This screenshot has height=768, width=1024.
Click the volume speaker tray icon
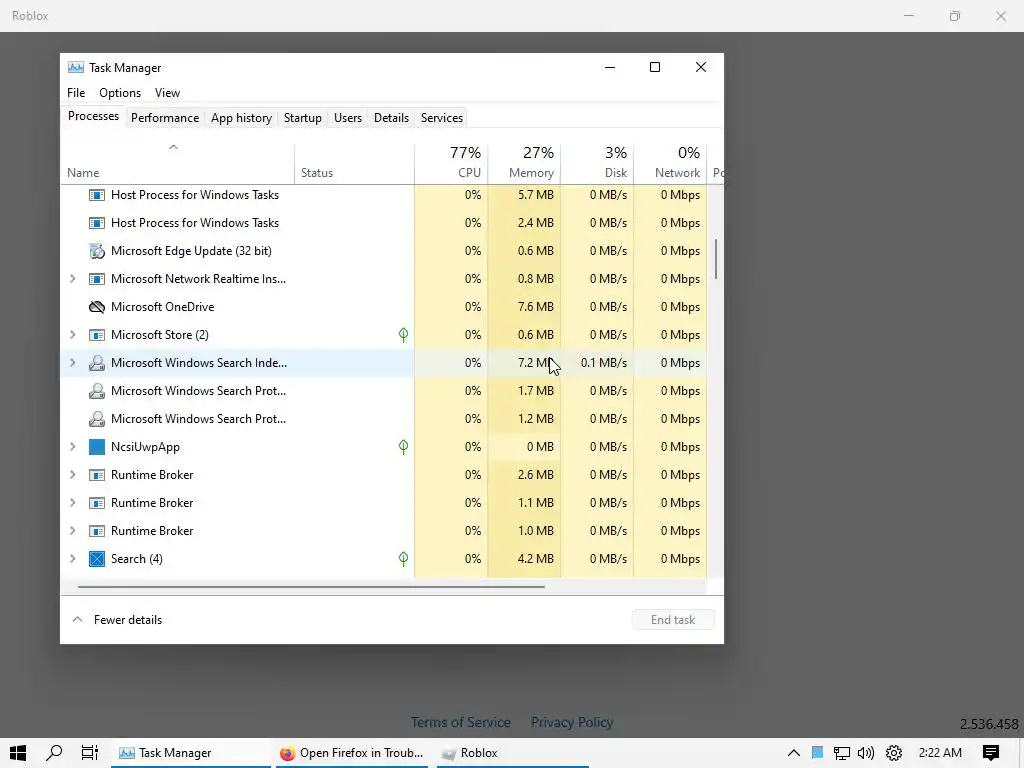click(866, 753)
